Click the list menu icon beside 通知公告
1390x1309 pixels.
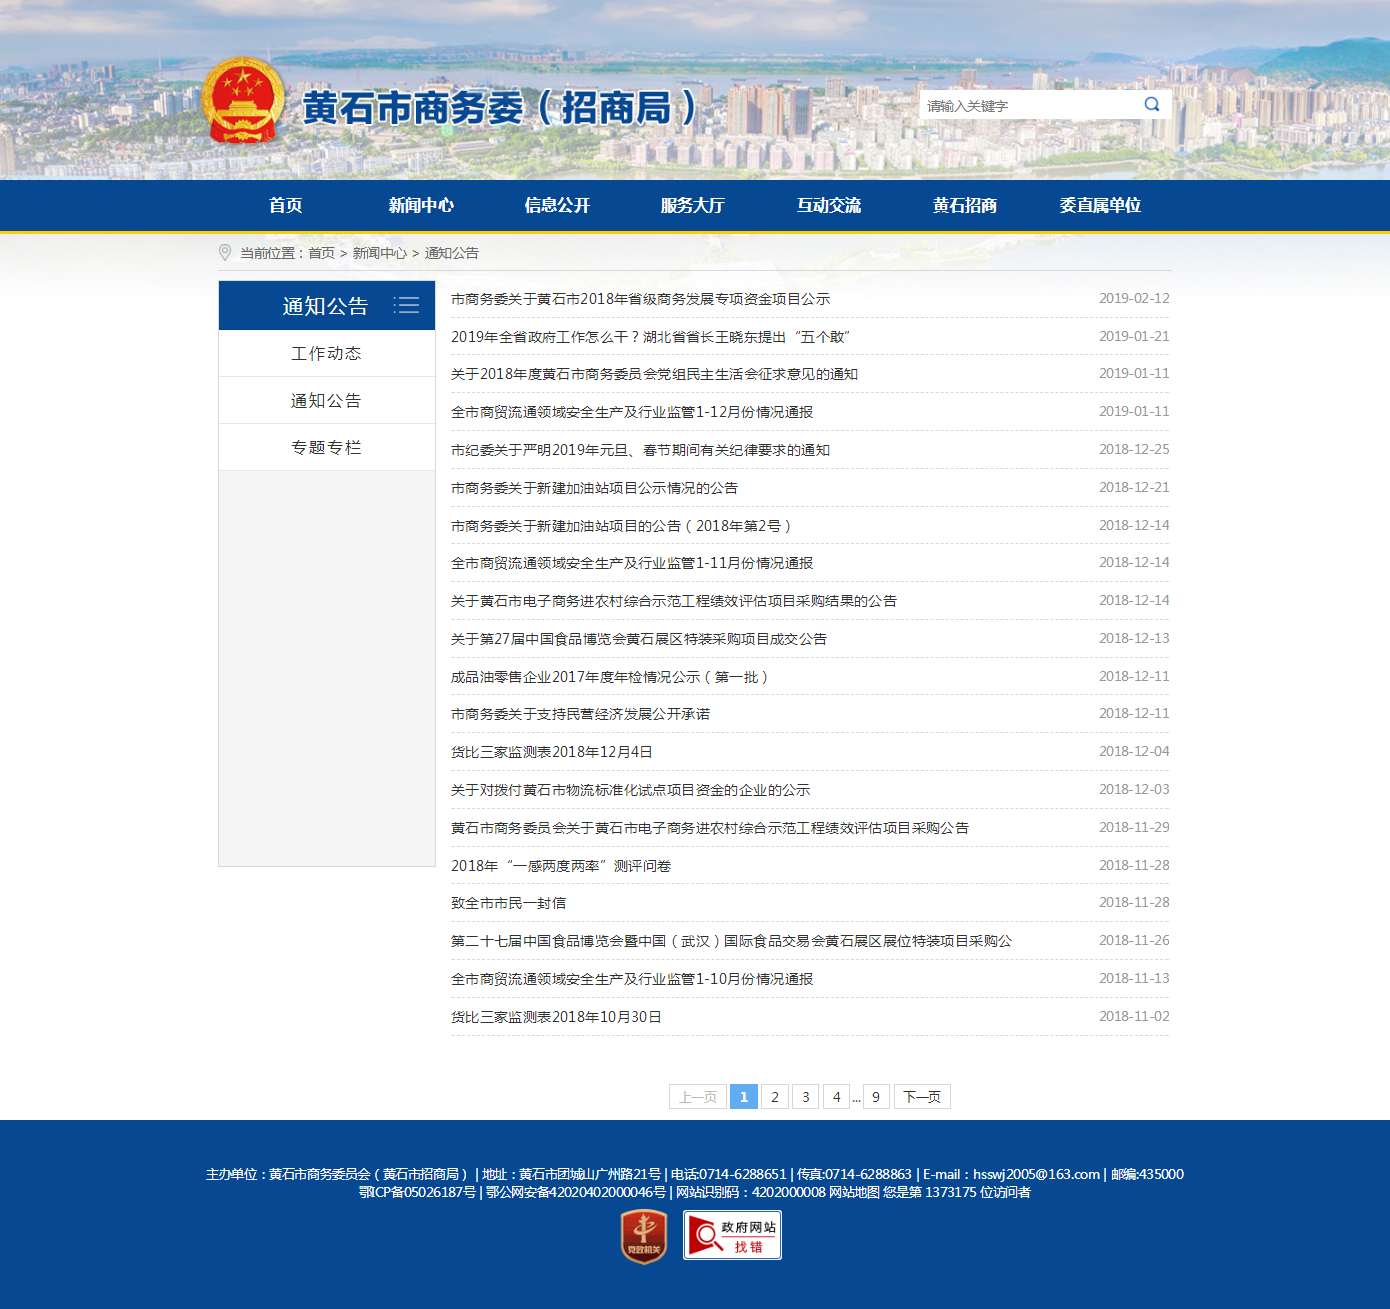406,306
